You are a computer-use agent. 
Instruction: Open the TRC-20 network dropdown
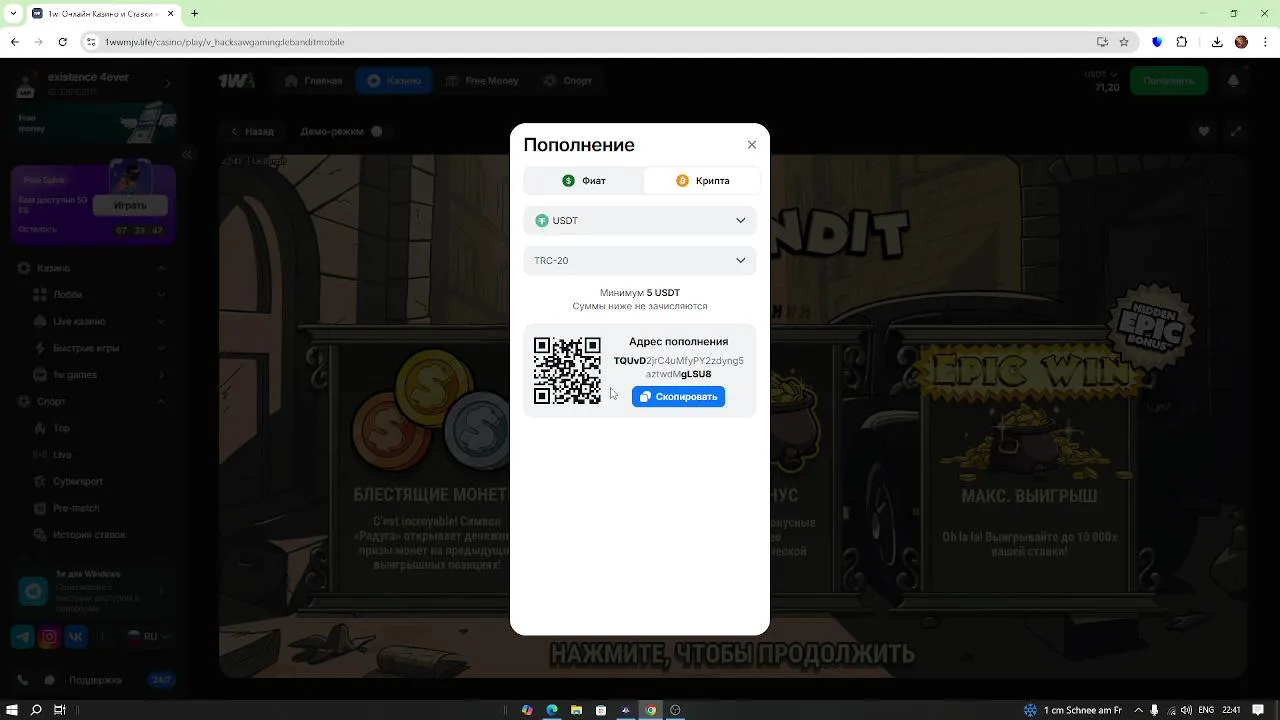(640, 261)
